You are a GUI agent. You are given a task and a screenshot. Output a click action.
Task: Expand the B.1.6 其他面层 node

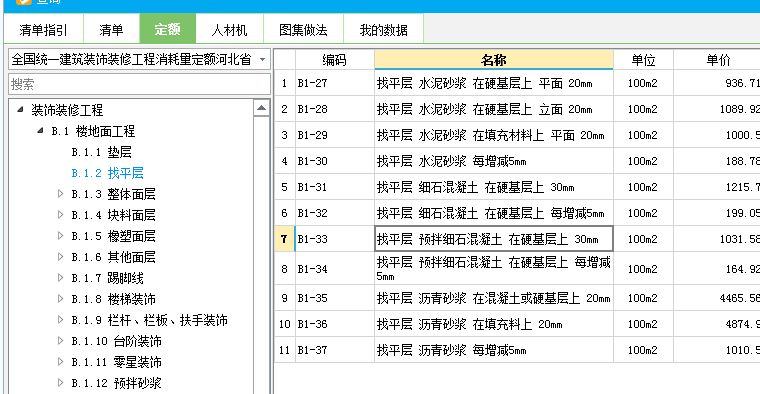(61, 256)
